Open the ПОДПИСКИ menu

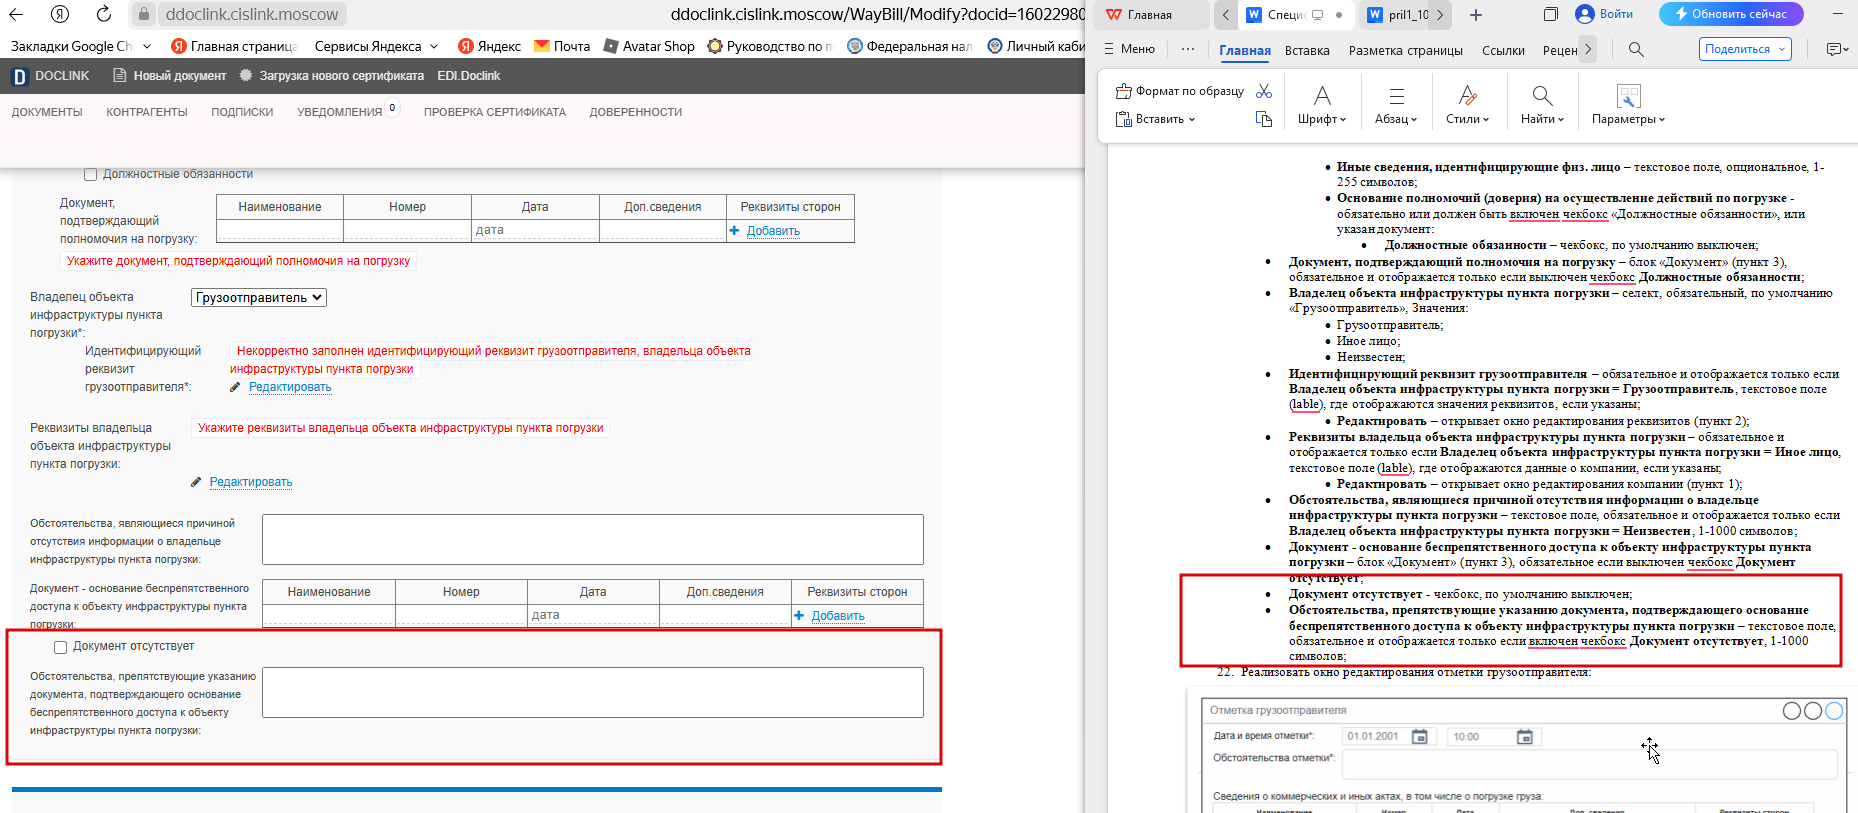(x=242, y=112)
